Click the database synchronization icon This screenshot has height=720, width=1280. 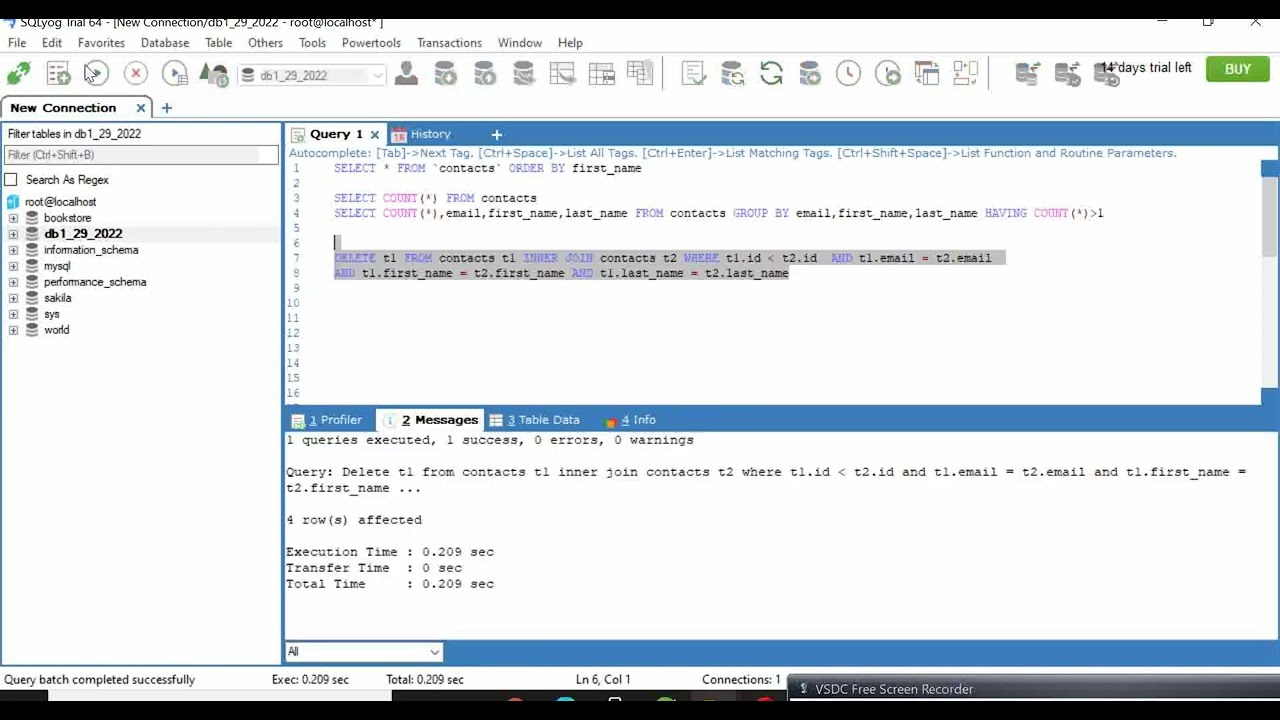click(732, 74)
